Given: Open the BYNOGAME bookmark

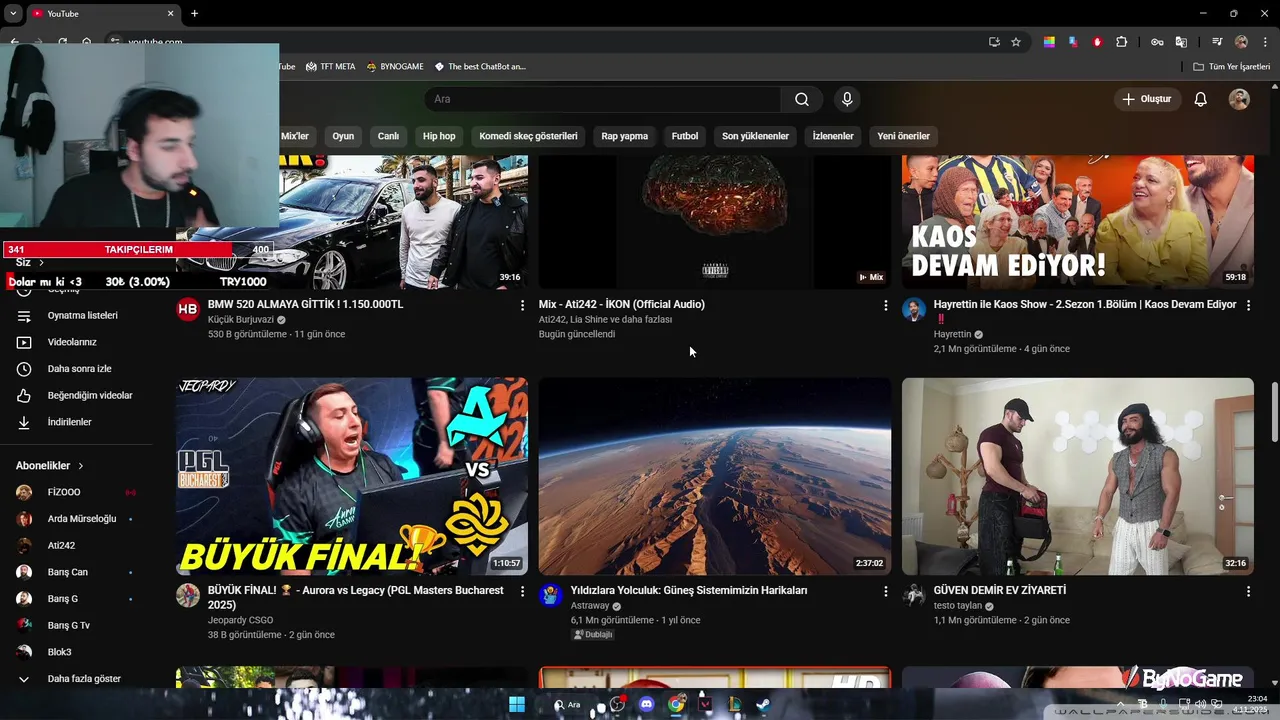Looking at the screenshot, I should pyautogui.click(x=395, y=66).
